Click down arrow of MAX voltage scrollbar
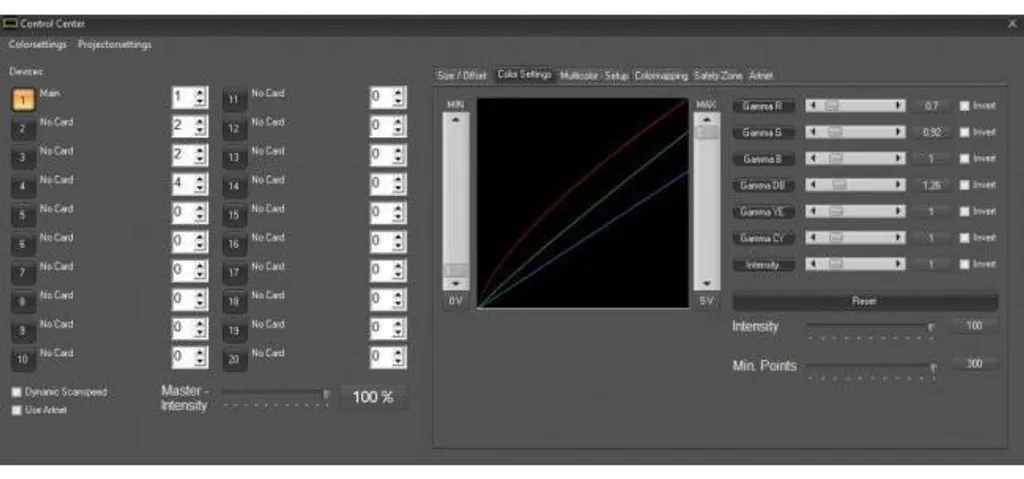 [x=707, y=284]
